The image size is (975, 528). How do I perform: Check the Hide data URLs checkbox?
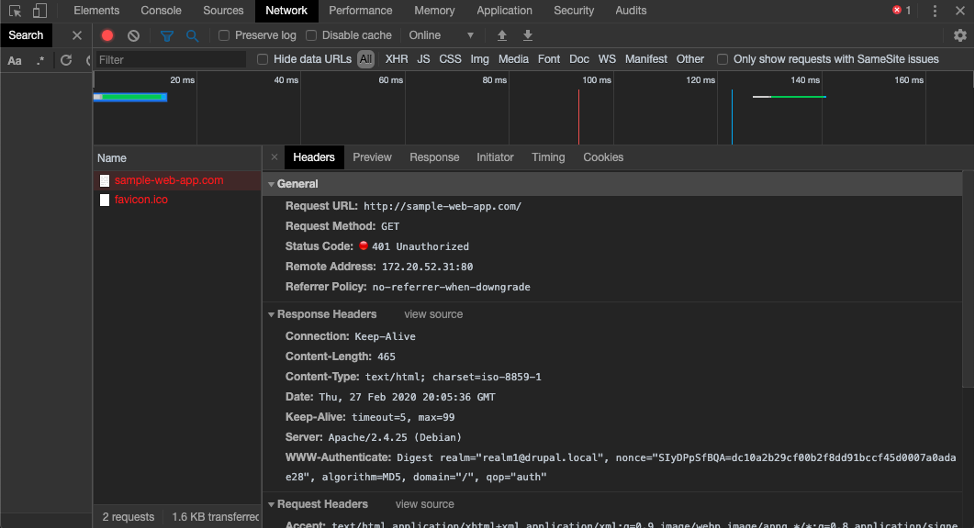click(262, 59)
